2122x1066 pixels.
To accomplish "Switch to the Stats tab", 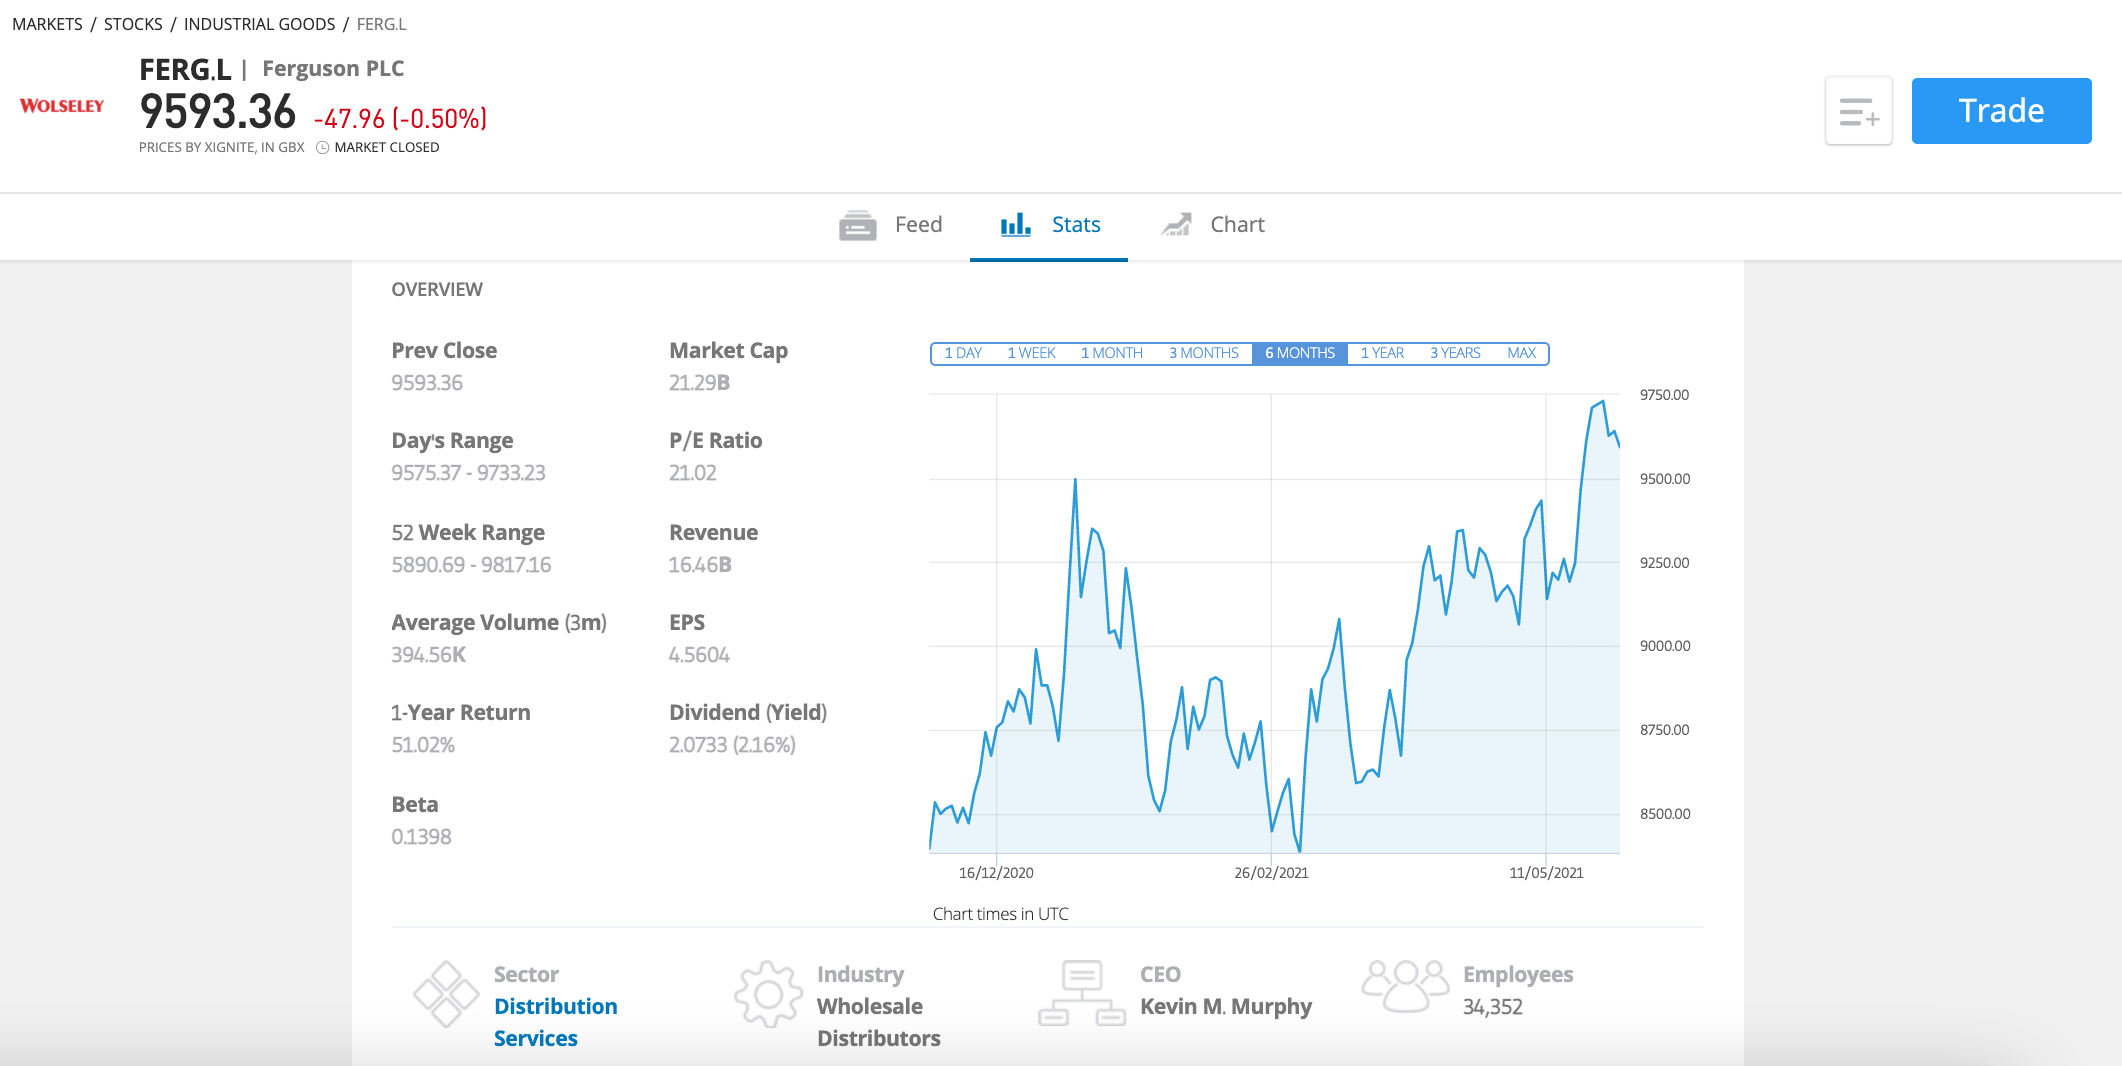I will (x=1050, y=225).
